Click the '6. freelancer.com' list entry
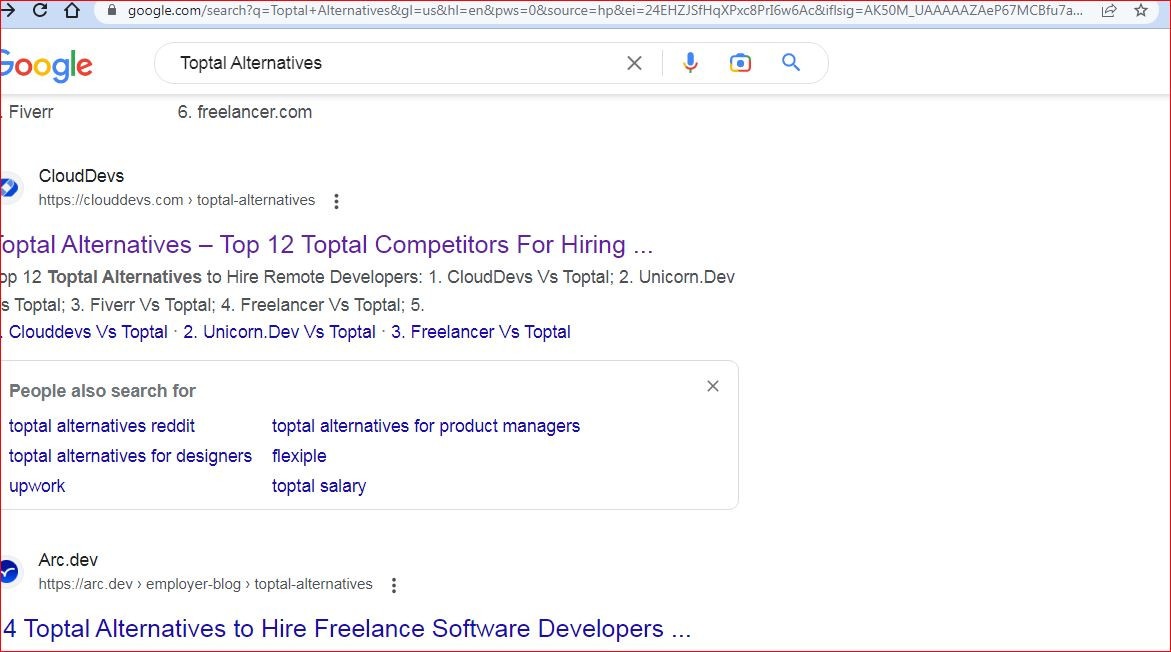 pyautogui.click(x=245, y=112)
